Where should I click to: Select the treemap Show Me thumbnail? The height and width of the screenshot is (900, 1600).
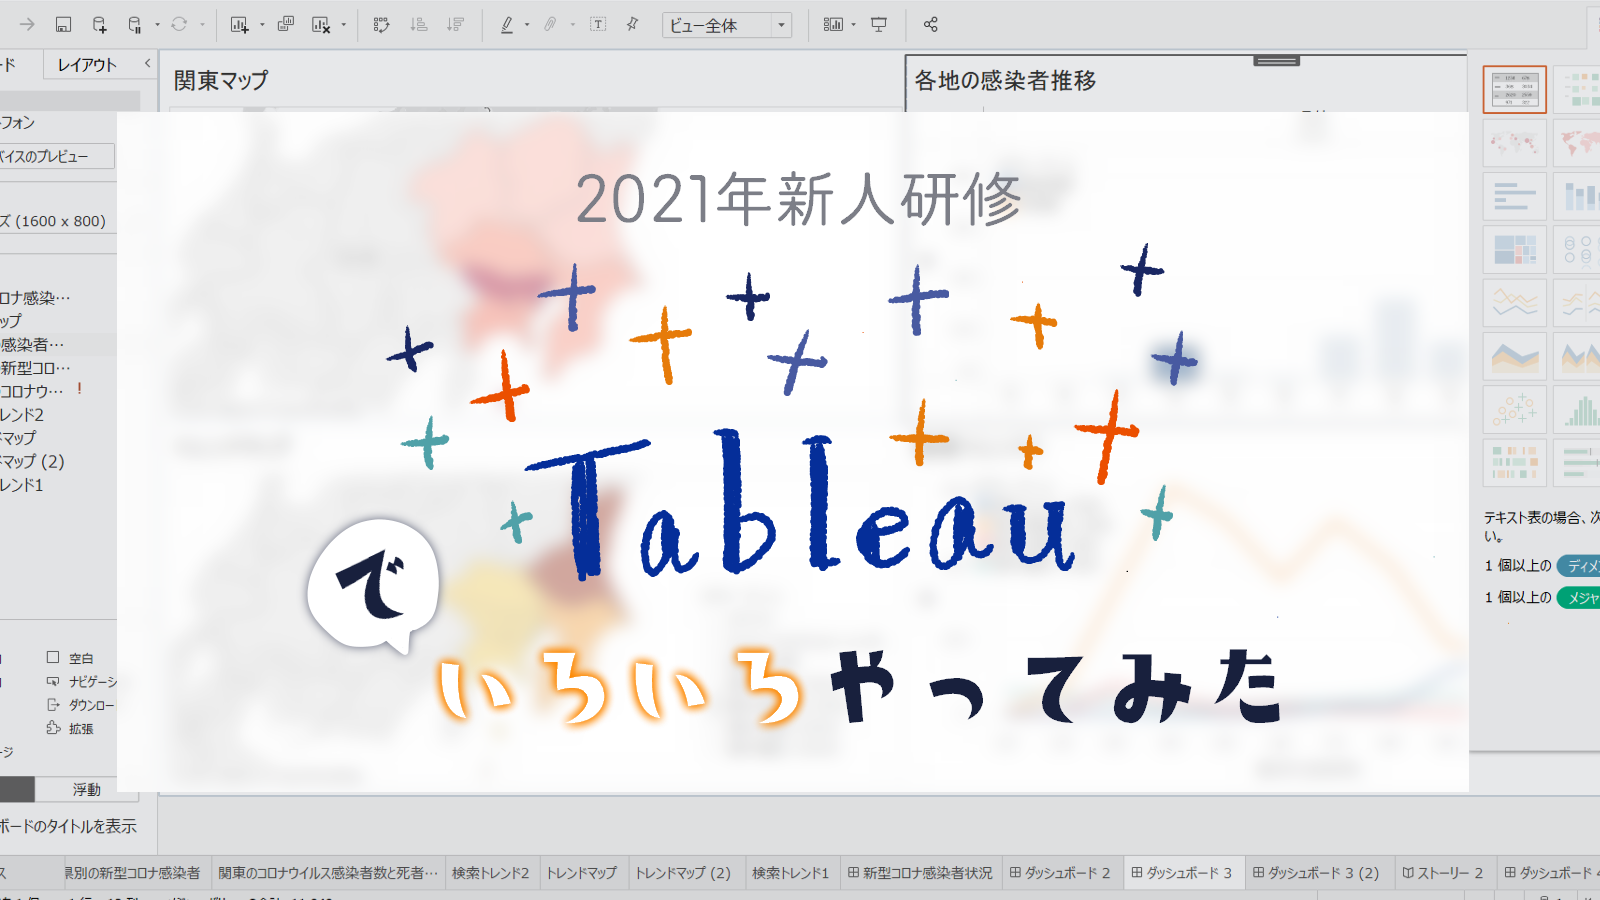tap(1515, 249)
